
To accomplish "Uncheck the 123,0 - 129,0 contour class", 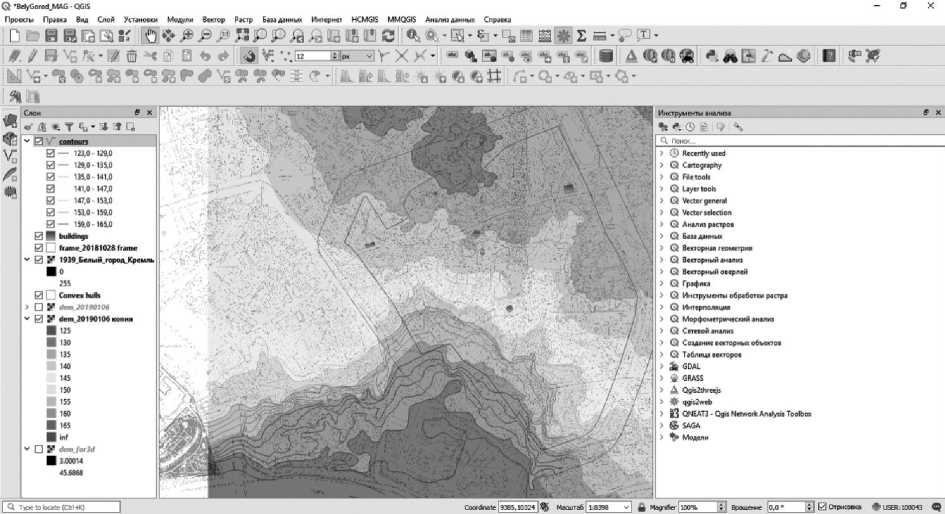I will 51,153.
